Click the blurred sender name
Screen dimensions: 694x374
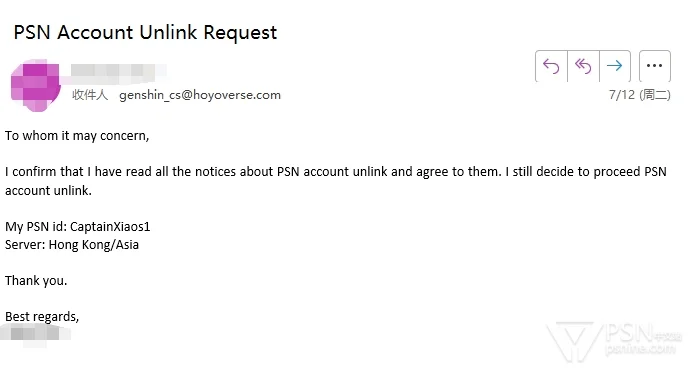[x=116, y=73]
